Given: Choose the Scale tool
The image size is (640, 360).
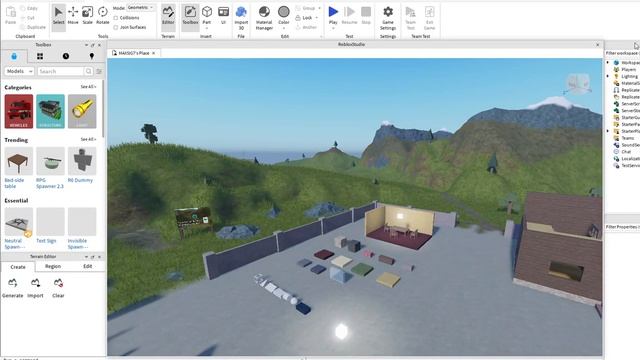Looking at the screenshot, I should coord(87,16).
